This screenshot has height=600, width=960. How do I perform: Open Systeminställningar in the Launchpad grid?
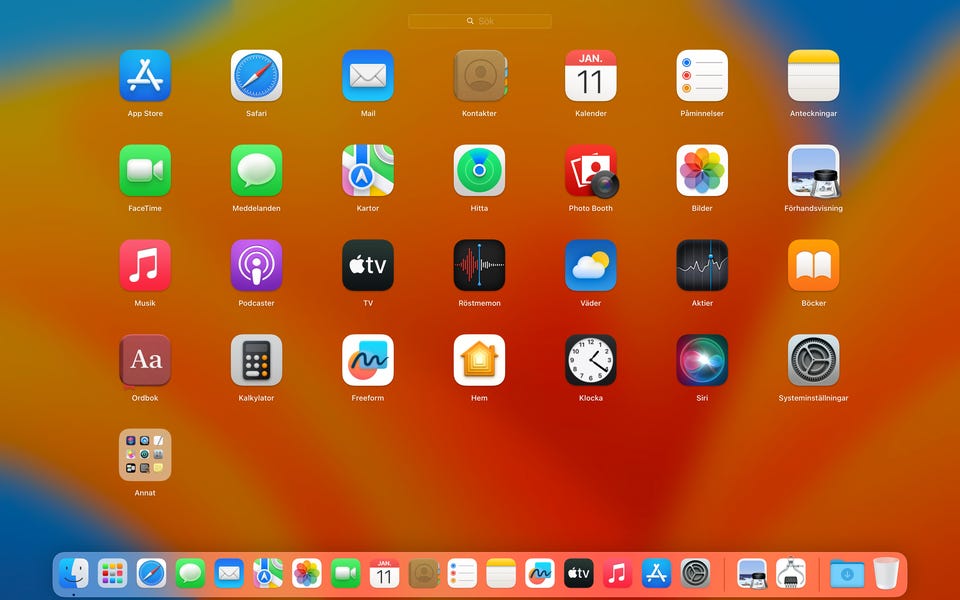[814, 360]
